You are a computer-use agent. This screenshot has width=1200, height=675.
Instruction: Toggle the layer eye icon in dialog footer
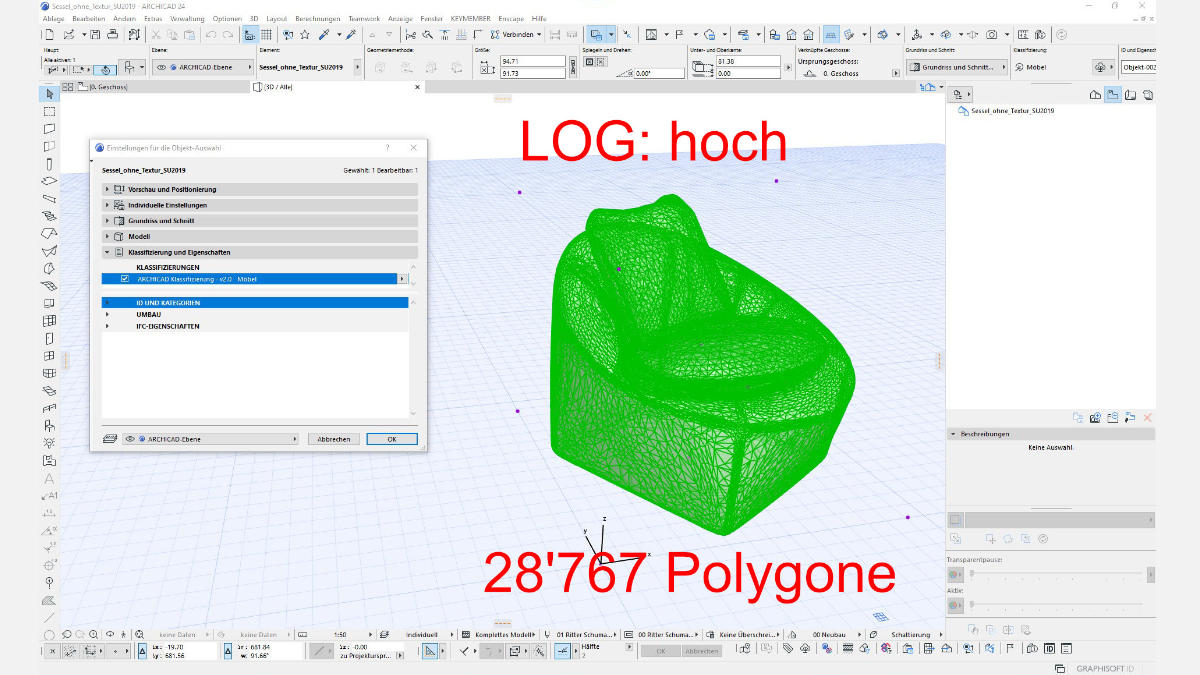(131, 439)
